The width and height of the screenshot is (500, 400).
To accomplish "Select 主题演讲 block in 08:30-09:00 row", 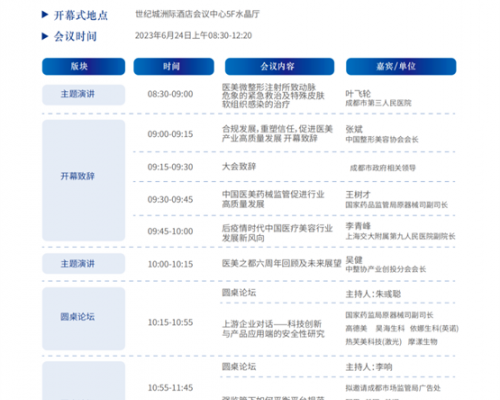I will click(x=83, y=95).
